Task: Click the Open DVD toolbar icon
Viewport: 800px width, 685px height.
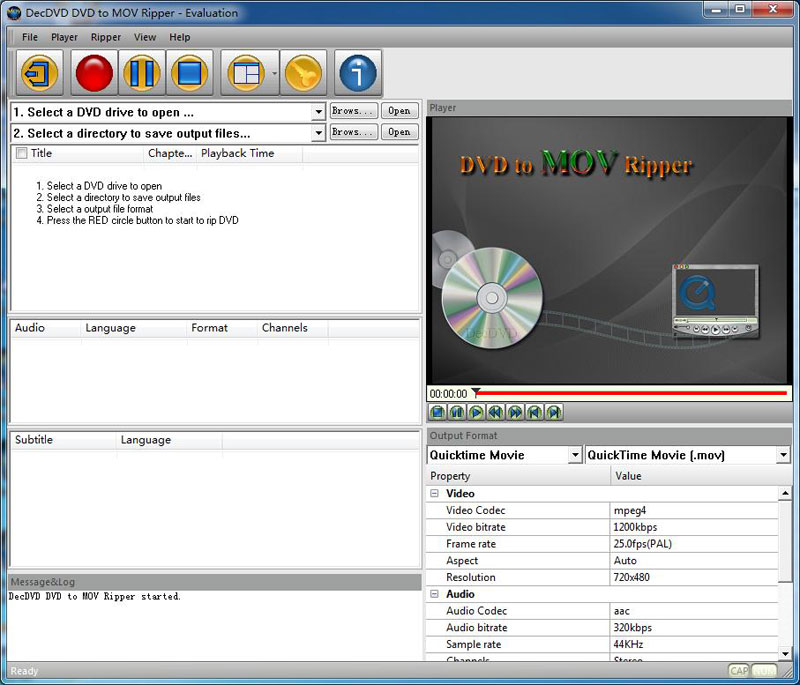Action: tap(39, 73)
